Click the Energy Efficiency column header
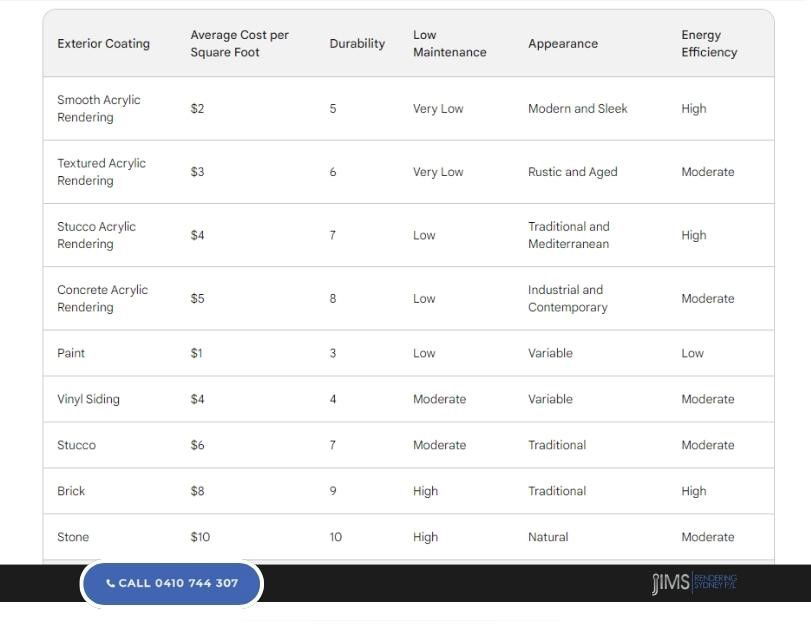 709,43
